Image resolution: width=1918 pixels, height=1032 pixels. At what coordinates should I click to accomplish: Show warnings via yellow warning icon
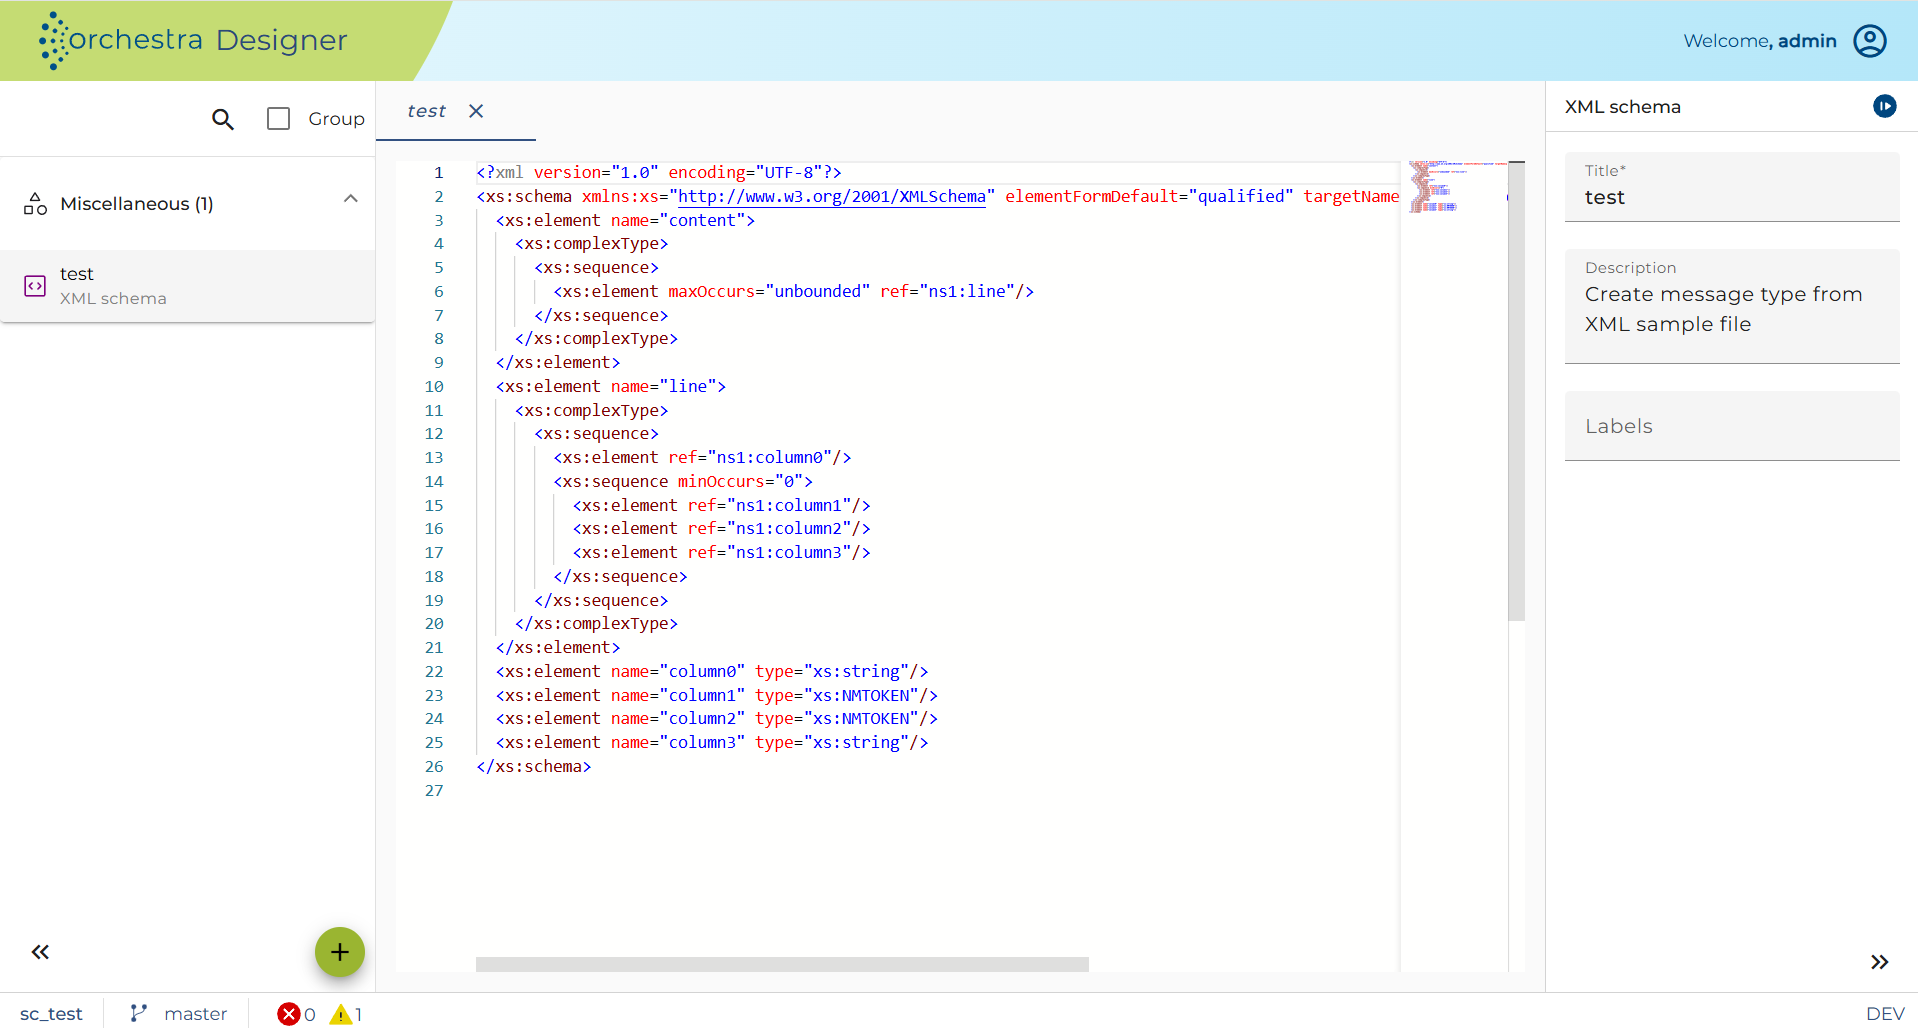coord(341,1014)
